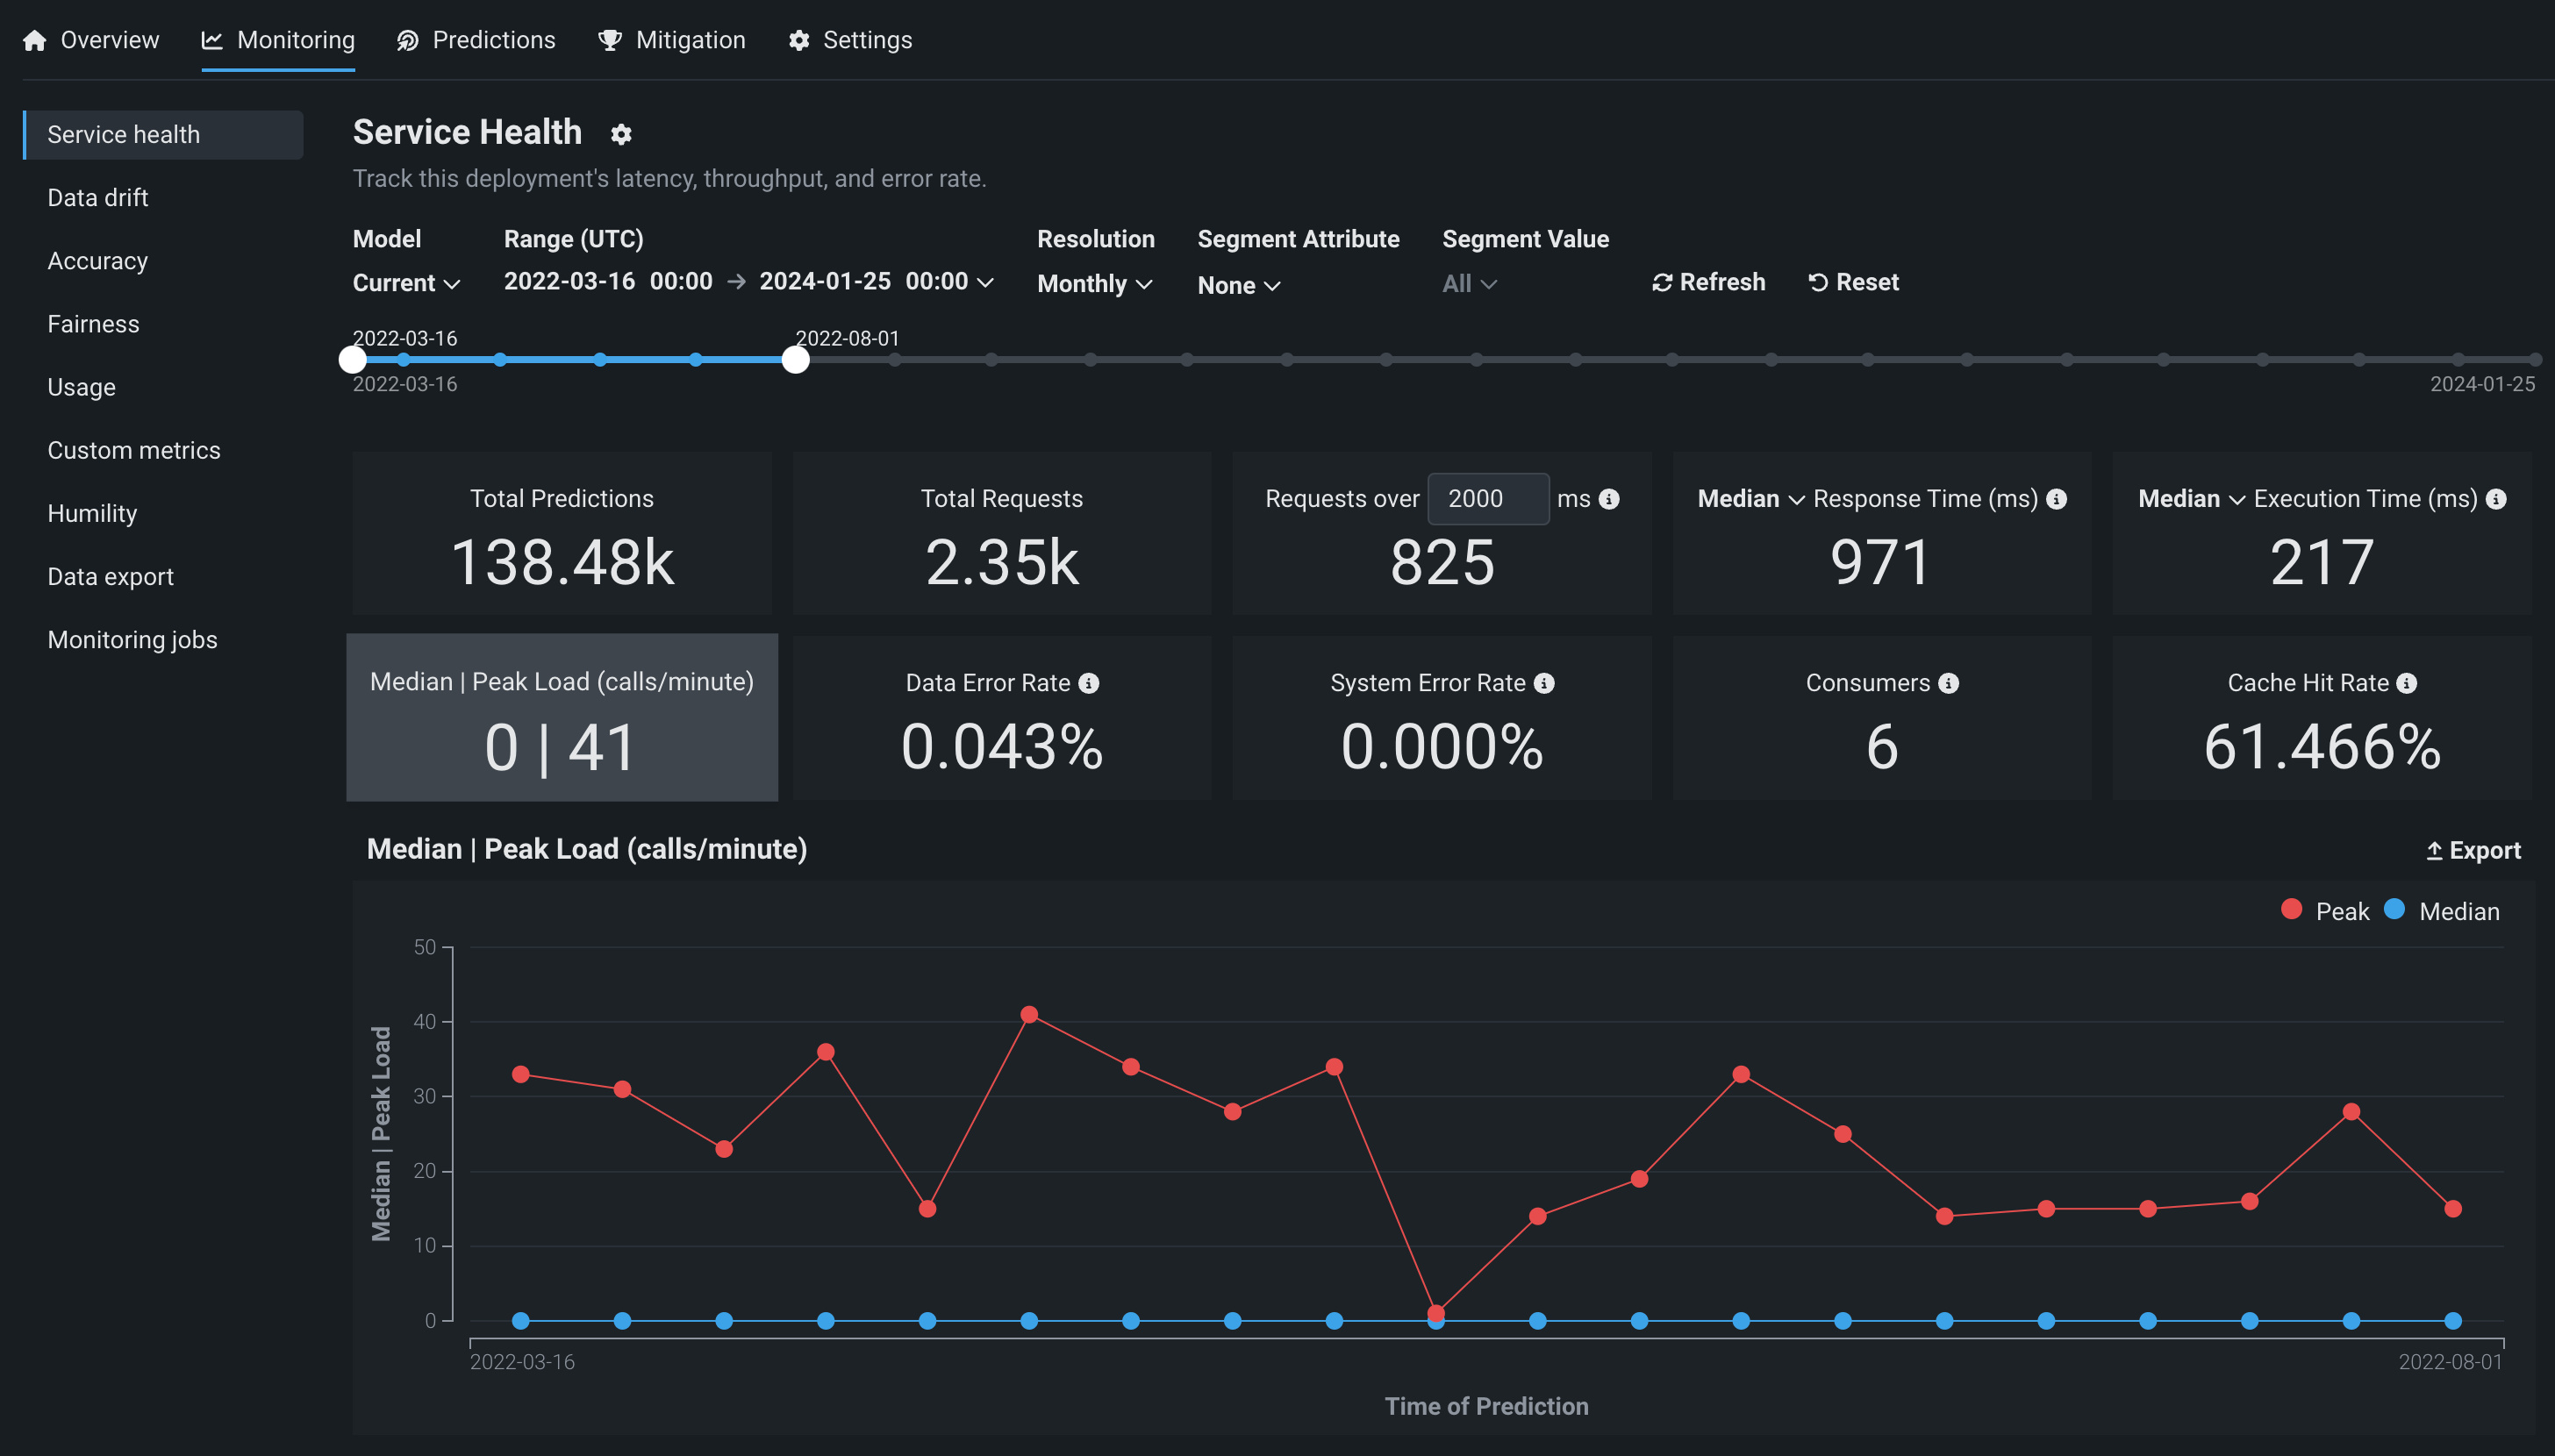Click the Service Health settings gear icon
The width and height of the screenshot is (2555, 1456).
coord(621,135)
